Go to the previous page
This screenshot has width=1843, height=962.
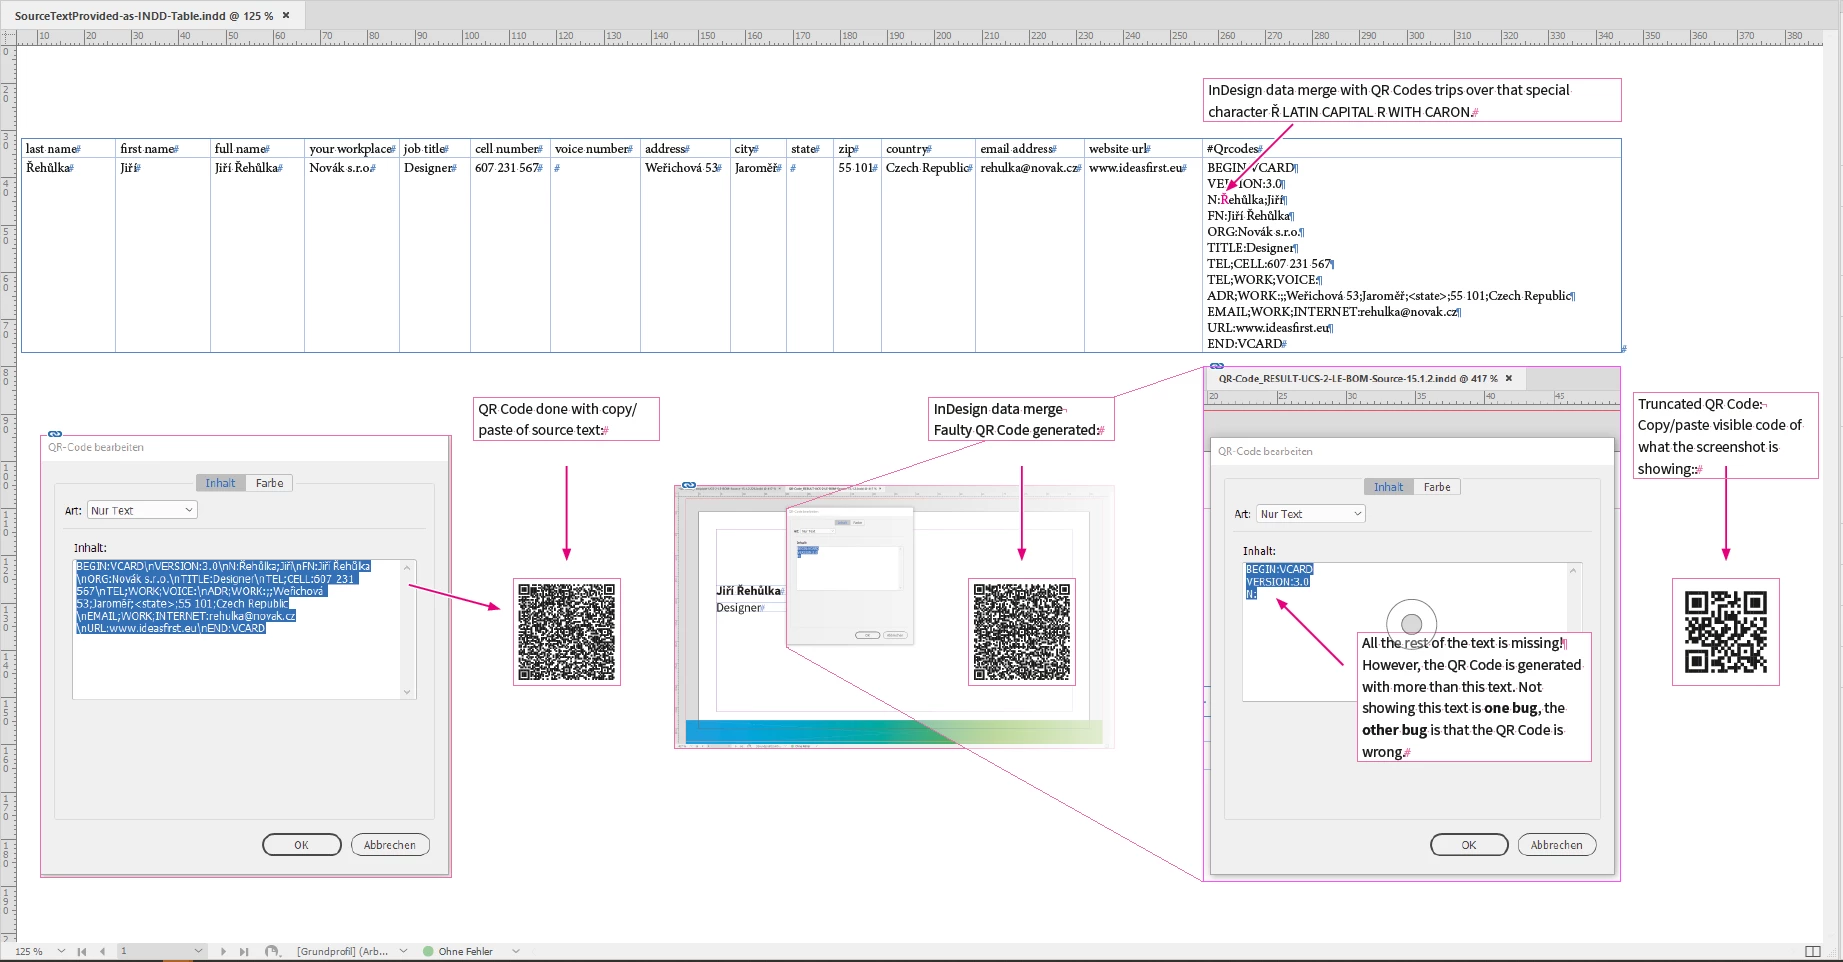click(102, 951)
